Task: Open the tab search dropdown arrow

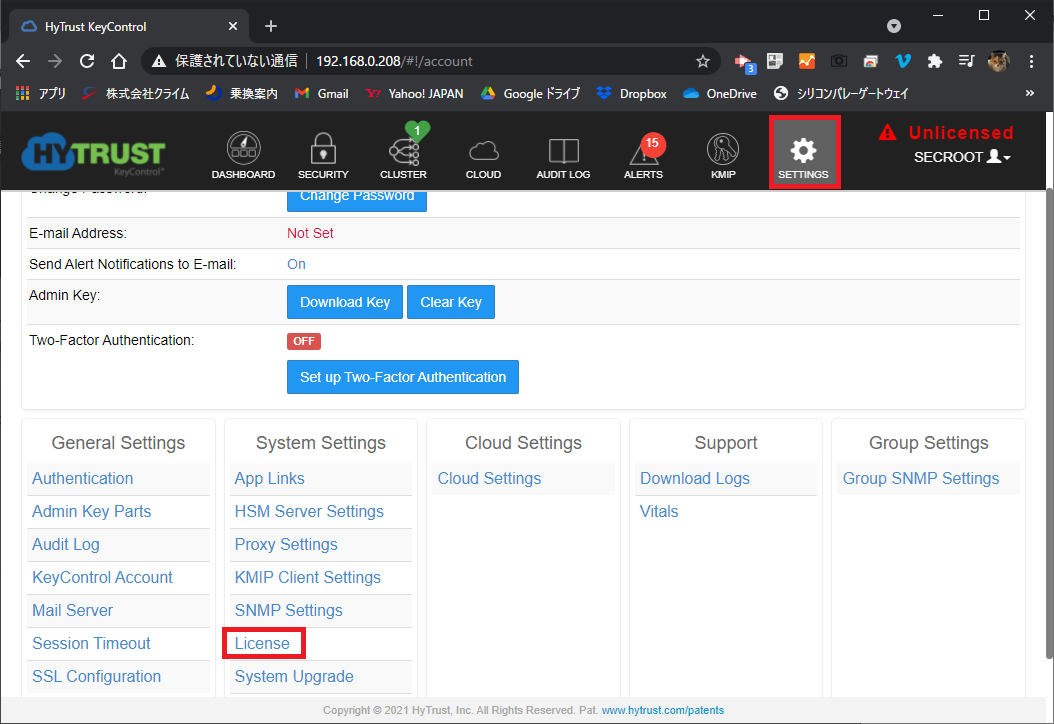Action: (894, 26)
